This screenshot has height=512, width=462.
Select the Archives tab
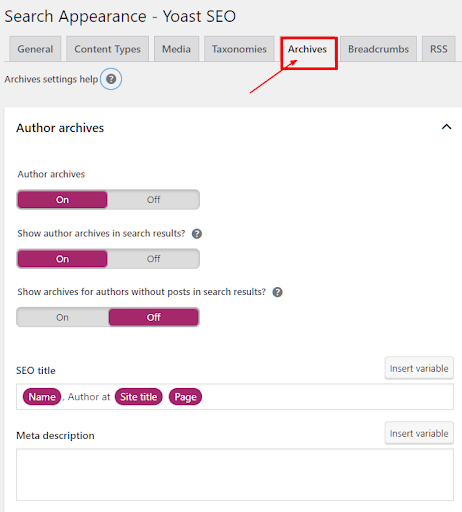[x=307, y=49]
